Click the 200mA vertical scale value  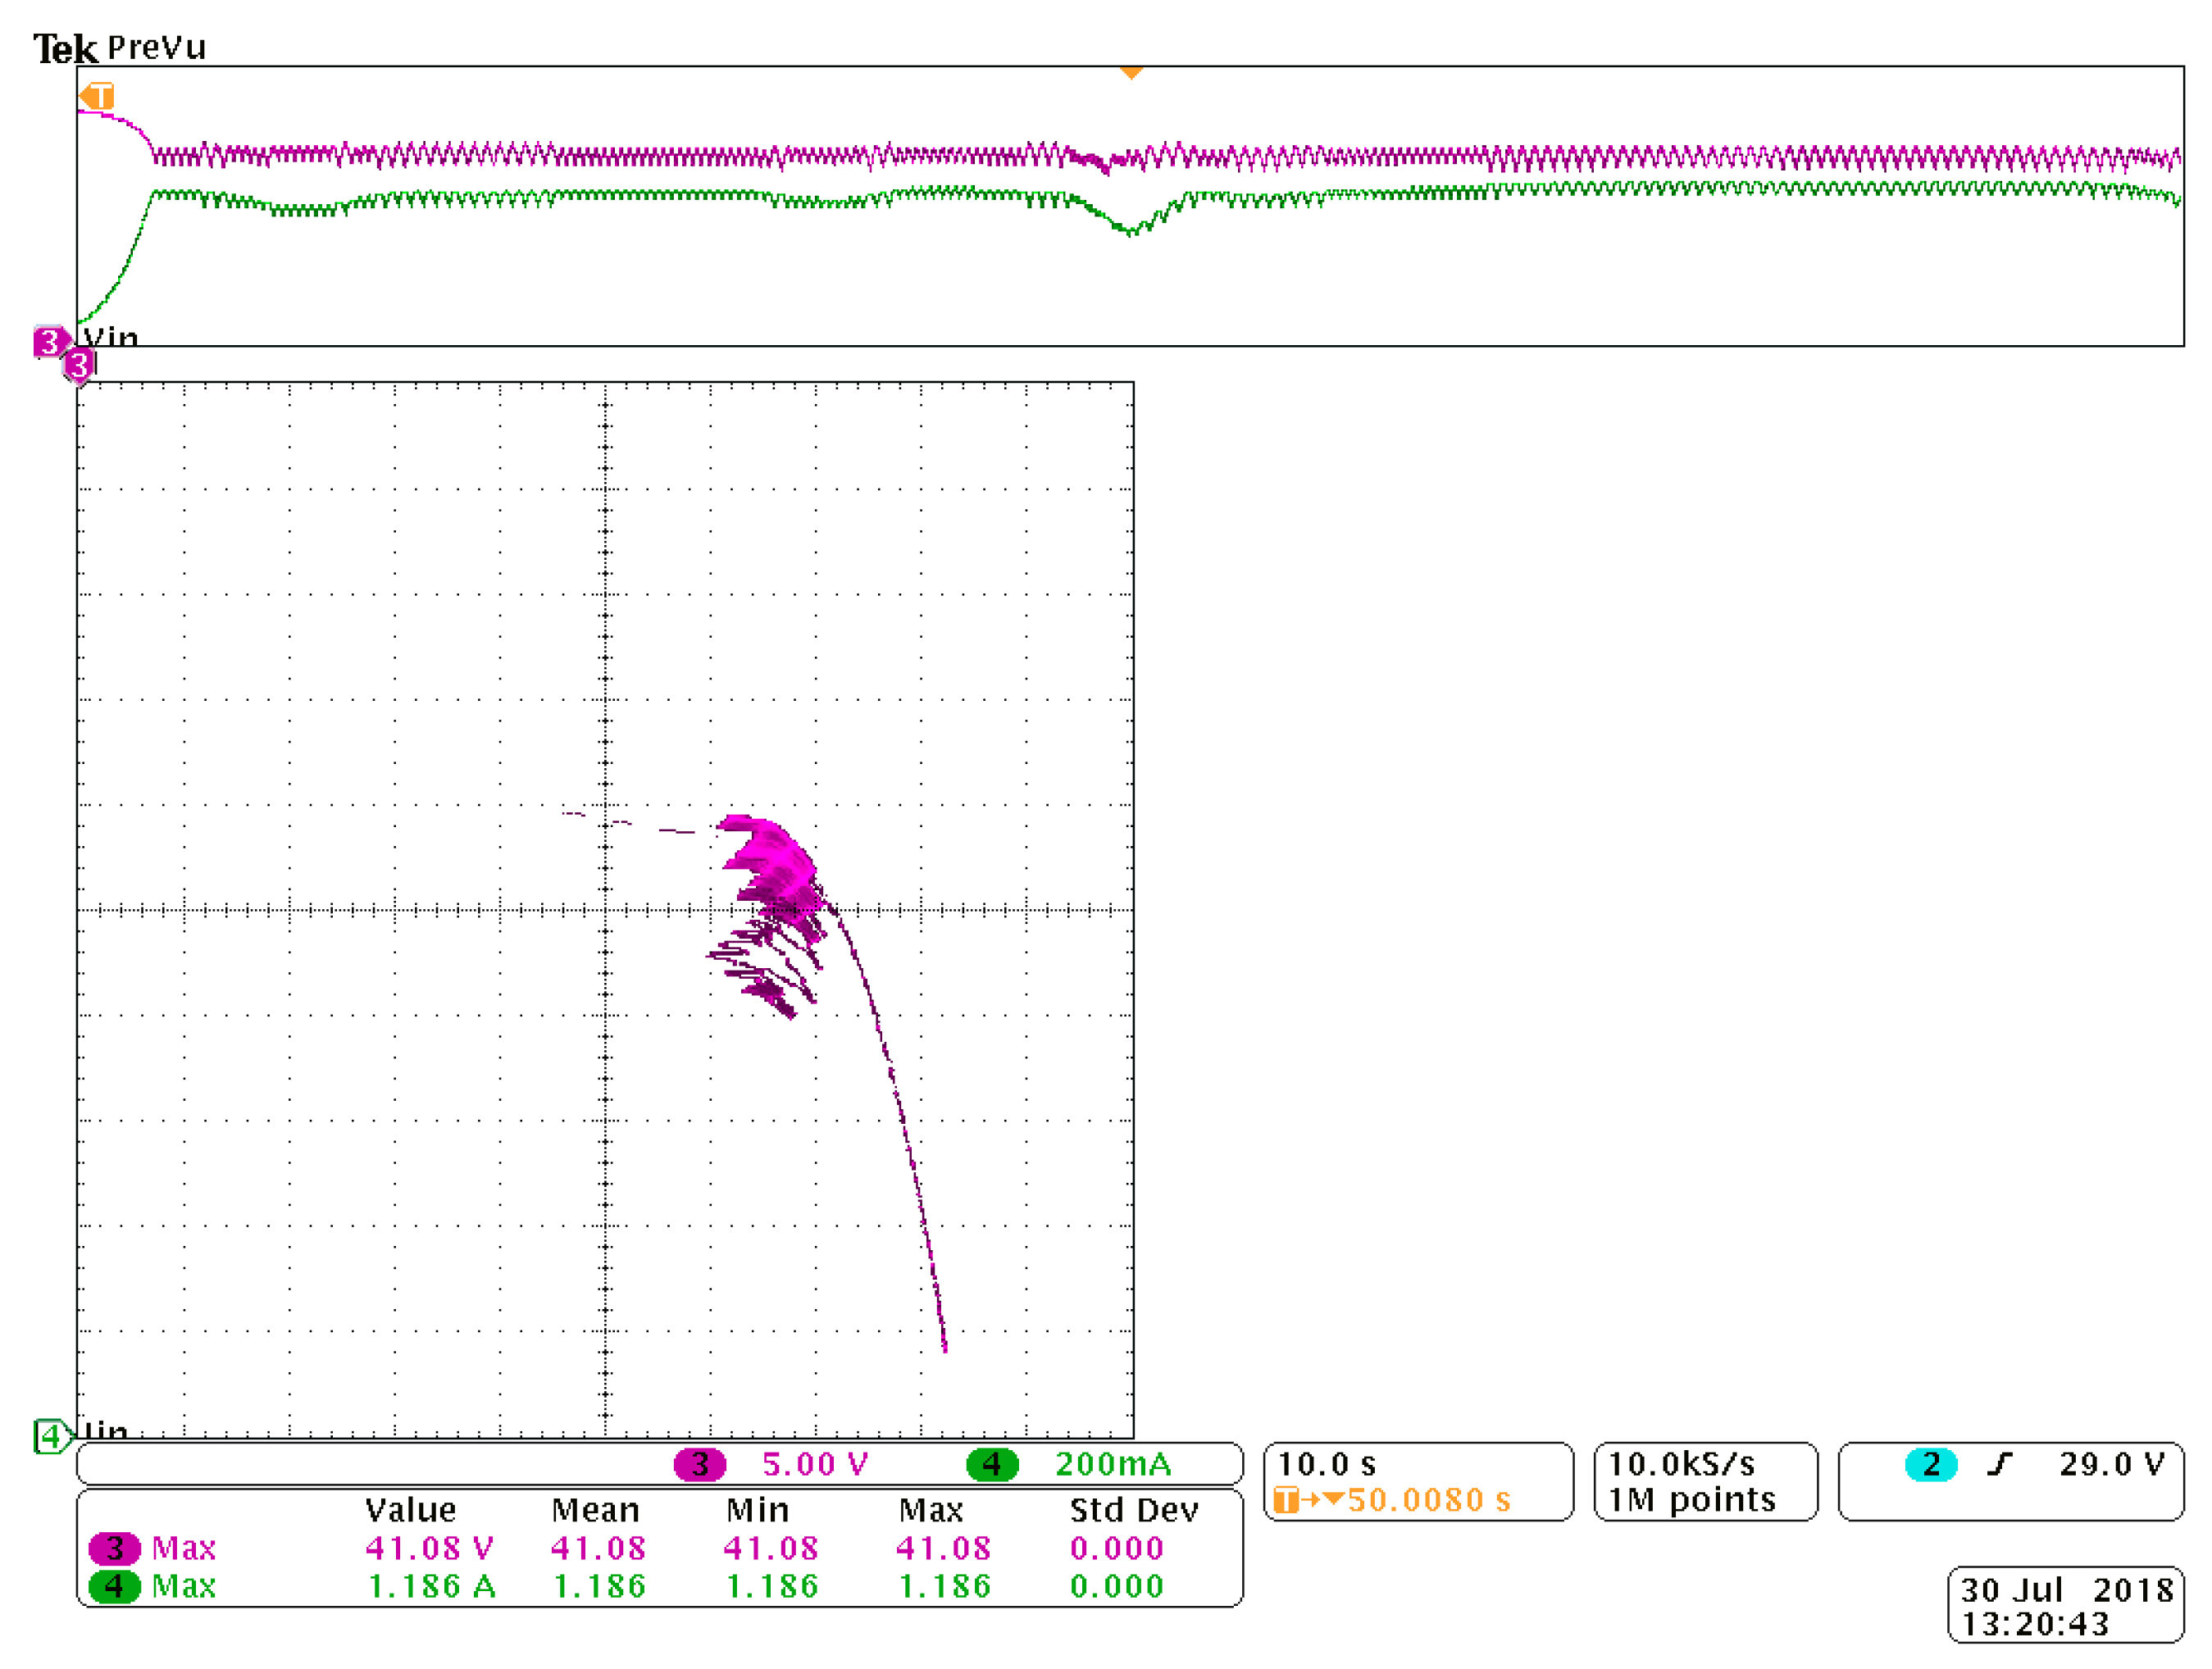click(1112, 1465)
